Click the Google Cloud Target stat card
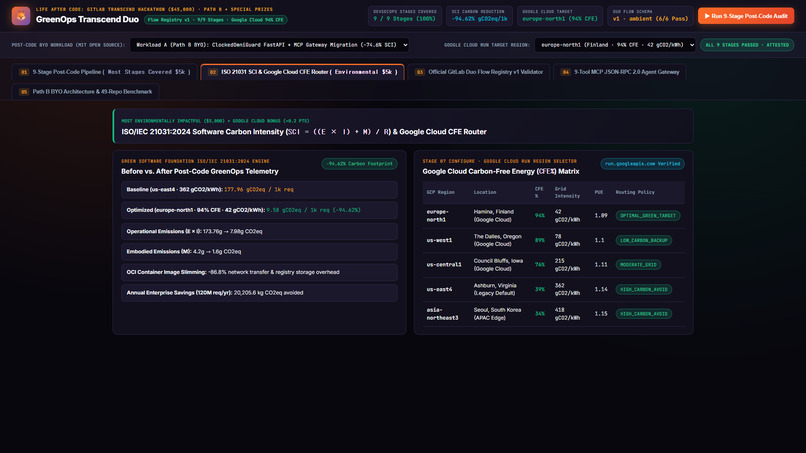806x453 pixels. (560, 16)
